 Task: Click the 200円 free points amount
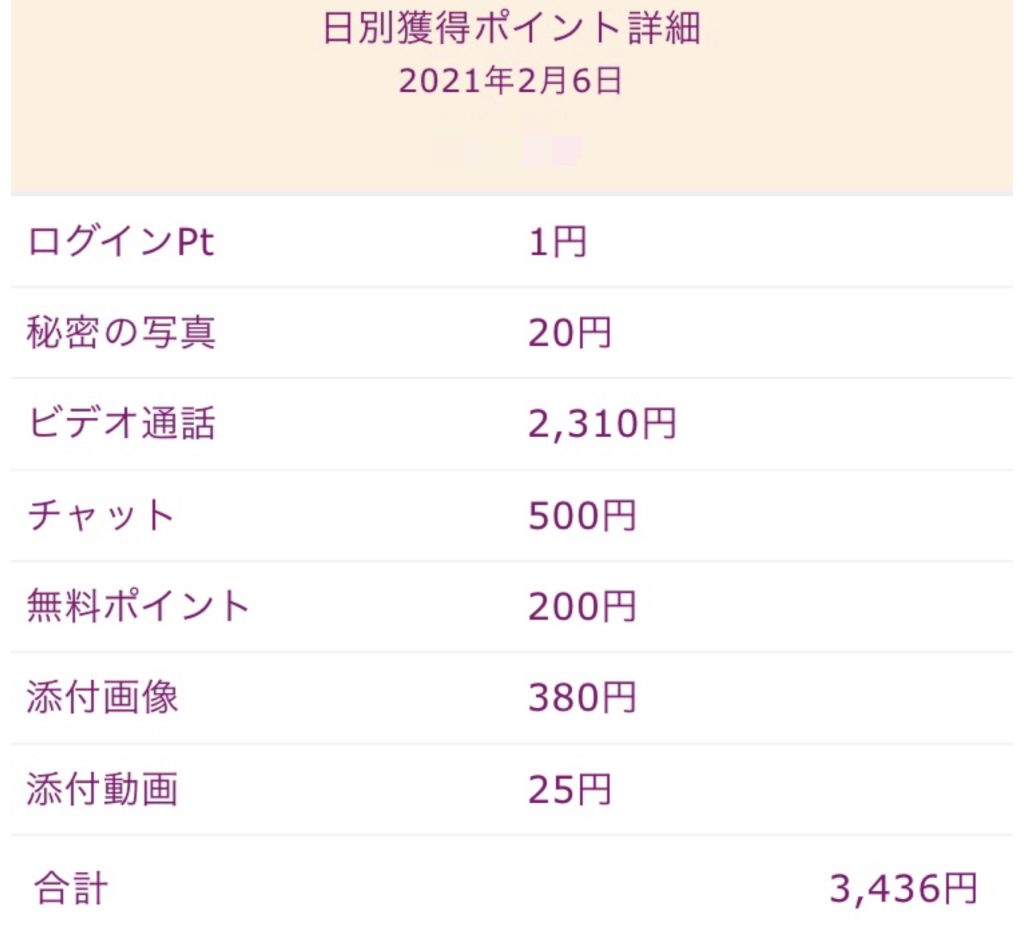tap(582, 606)
